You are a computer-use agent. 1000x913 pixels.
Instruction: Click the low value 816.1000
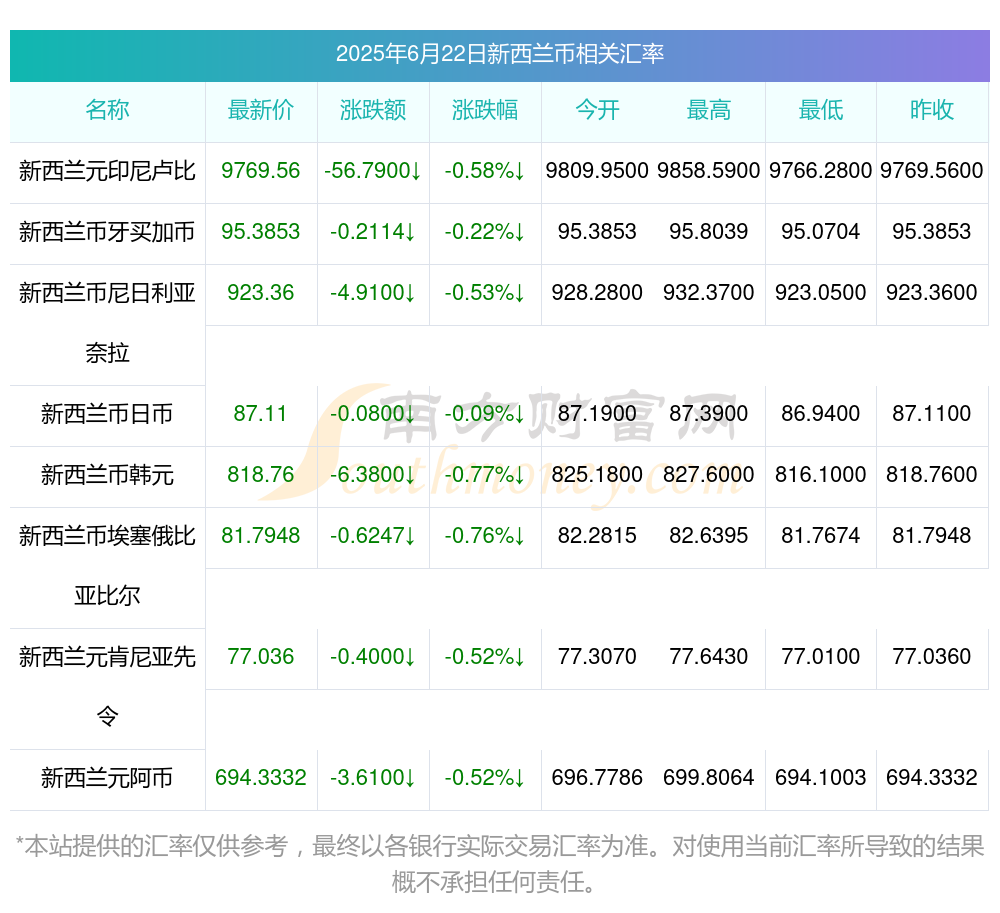pos(821,475)
